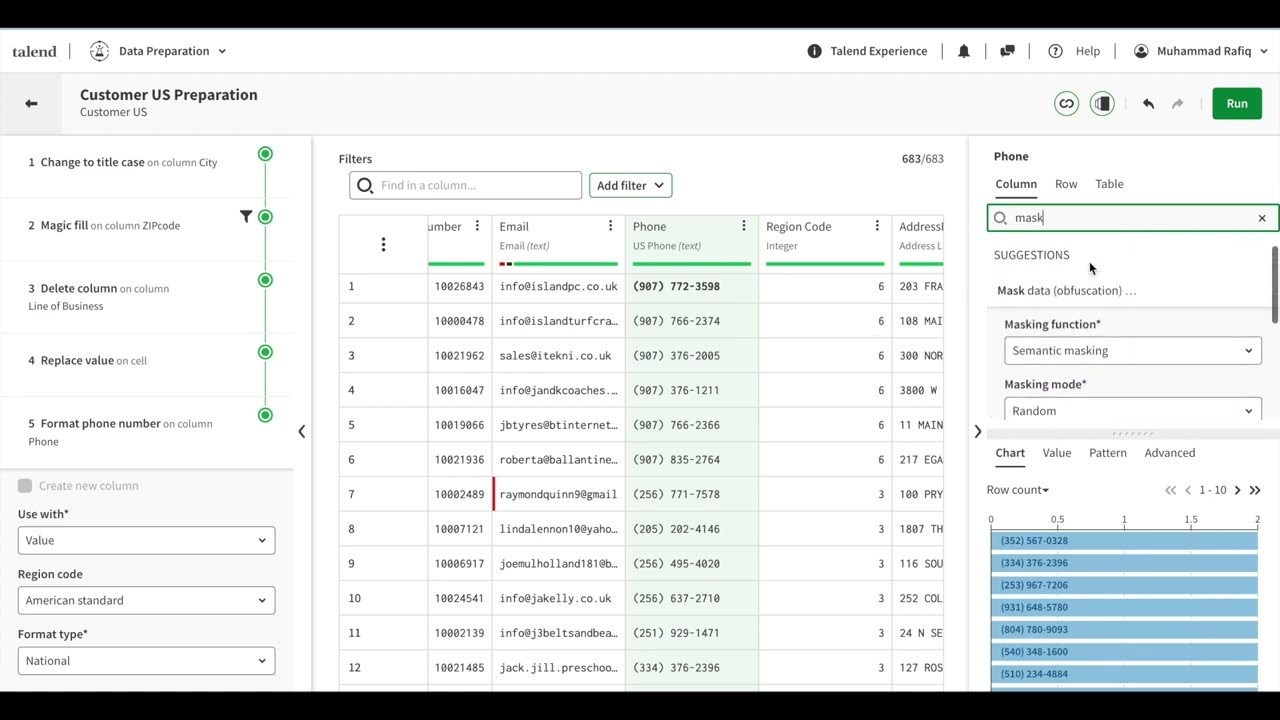Viewport: 1280px width, 720px height.
Task: Click the green Run button
Action: (x=1237, y=103)
